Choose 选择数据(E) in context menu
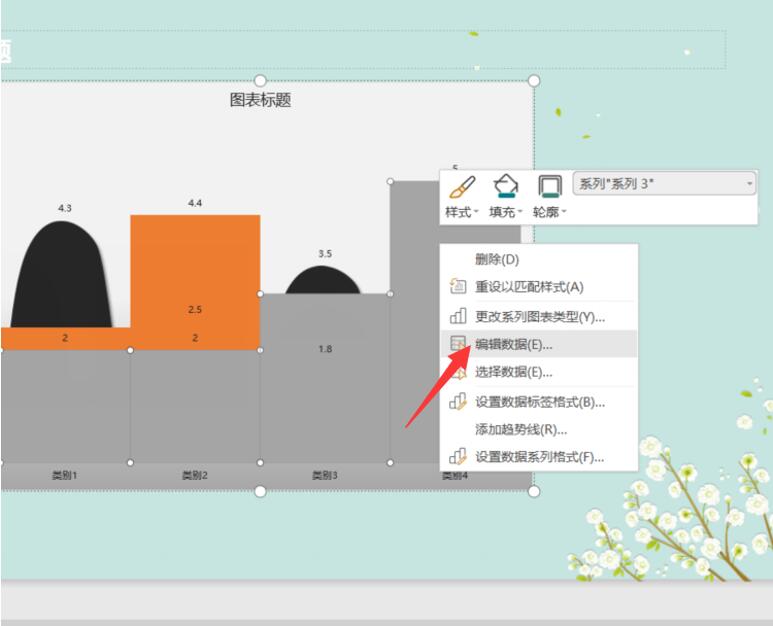773x626 pixels. 538,372
